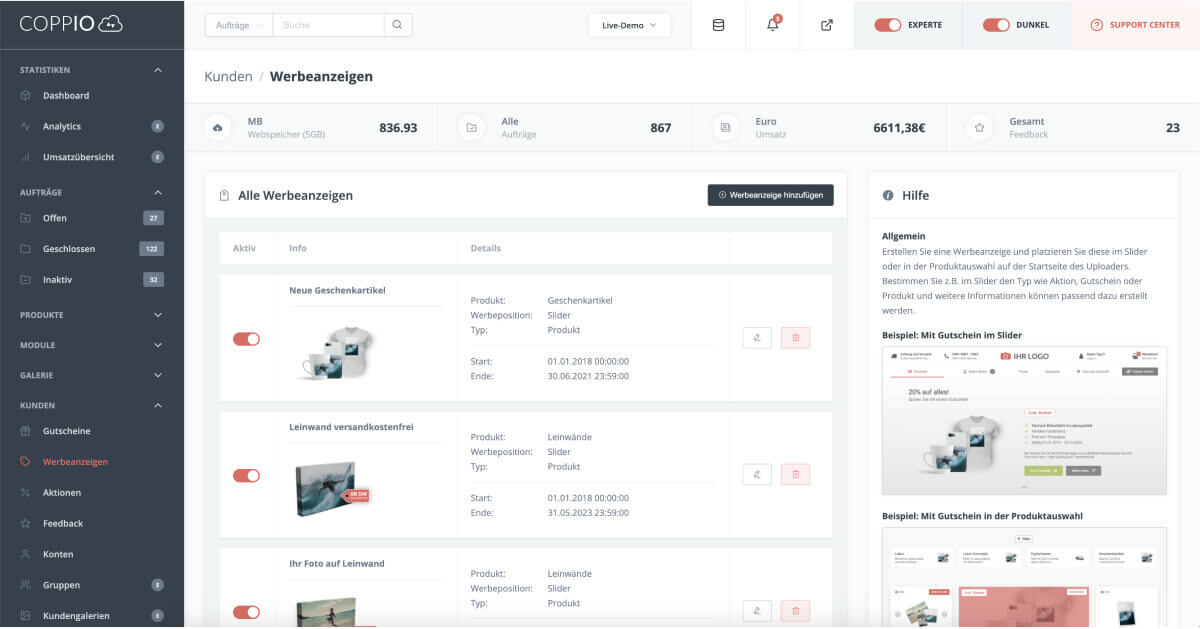Open Dashboard in the sidebar
This screenshot has width=1200, height=629.
pyautogui.click(x=66, y=96)
